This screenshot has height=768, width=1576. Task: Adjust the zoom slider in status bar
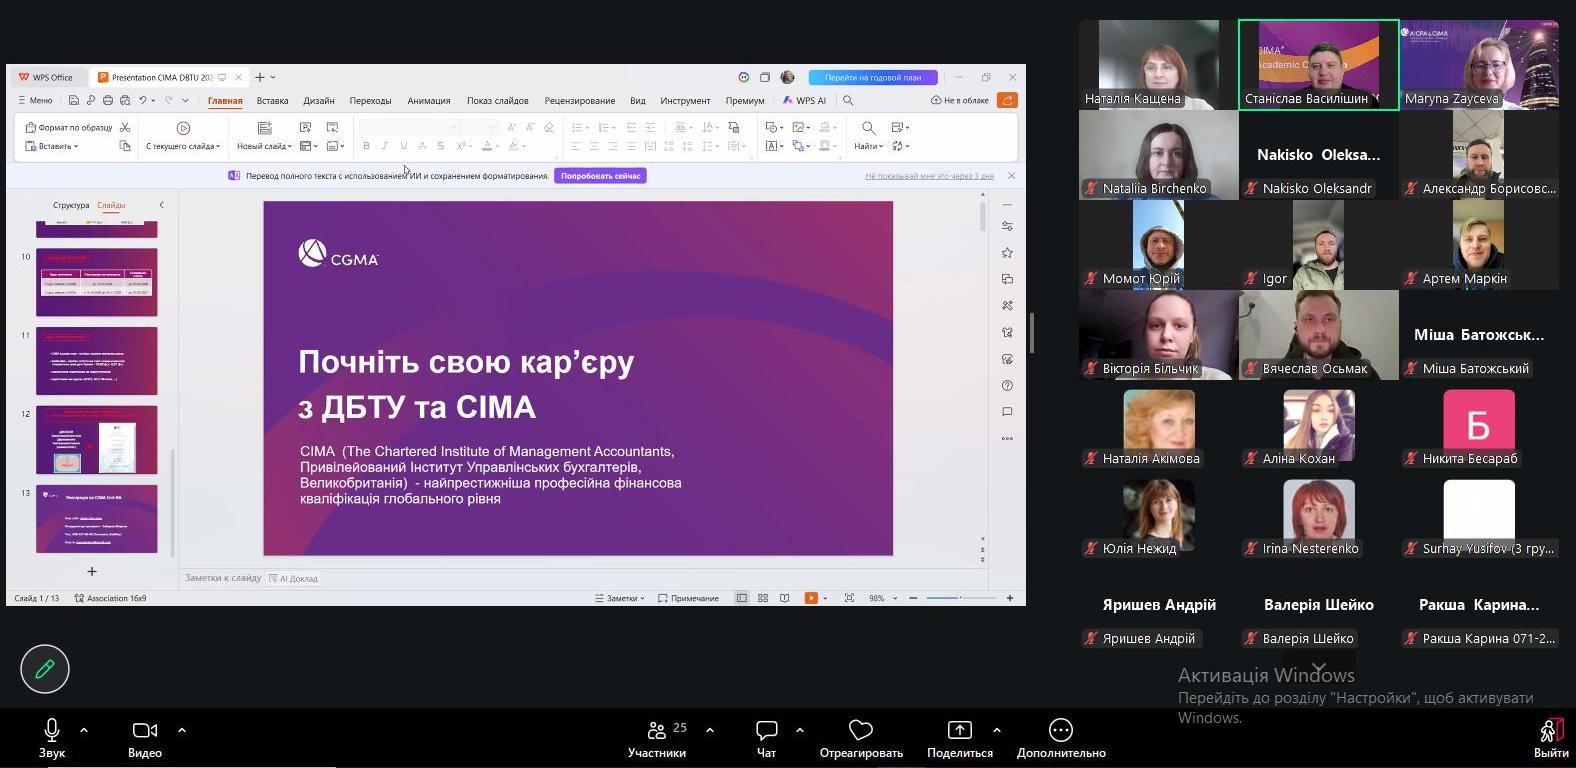[960, 598]
